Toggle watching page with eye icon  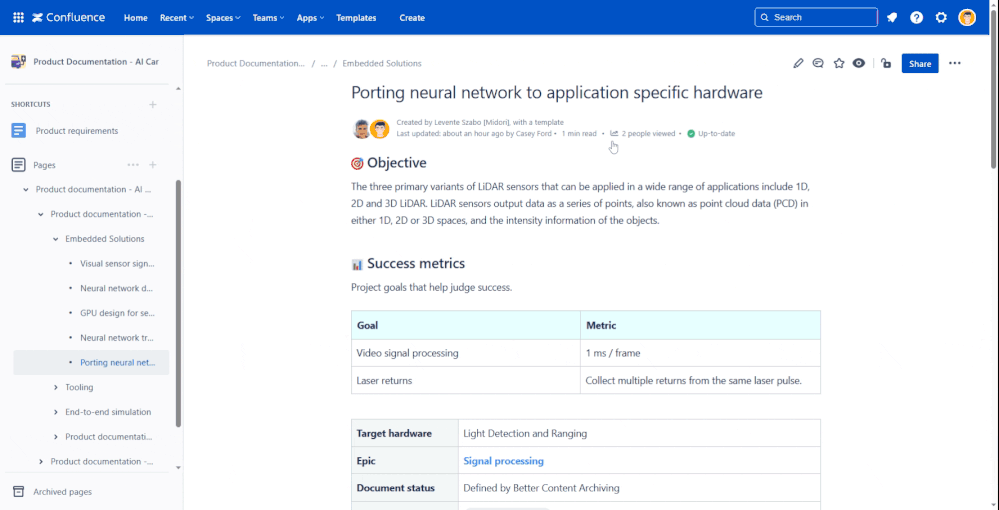tap(859, 63)
